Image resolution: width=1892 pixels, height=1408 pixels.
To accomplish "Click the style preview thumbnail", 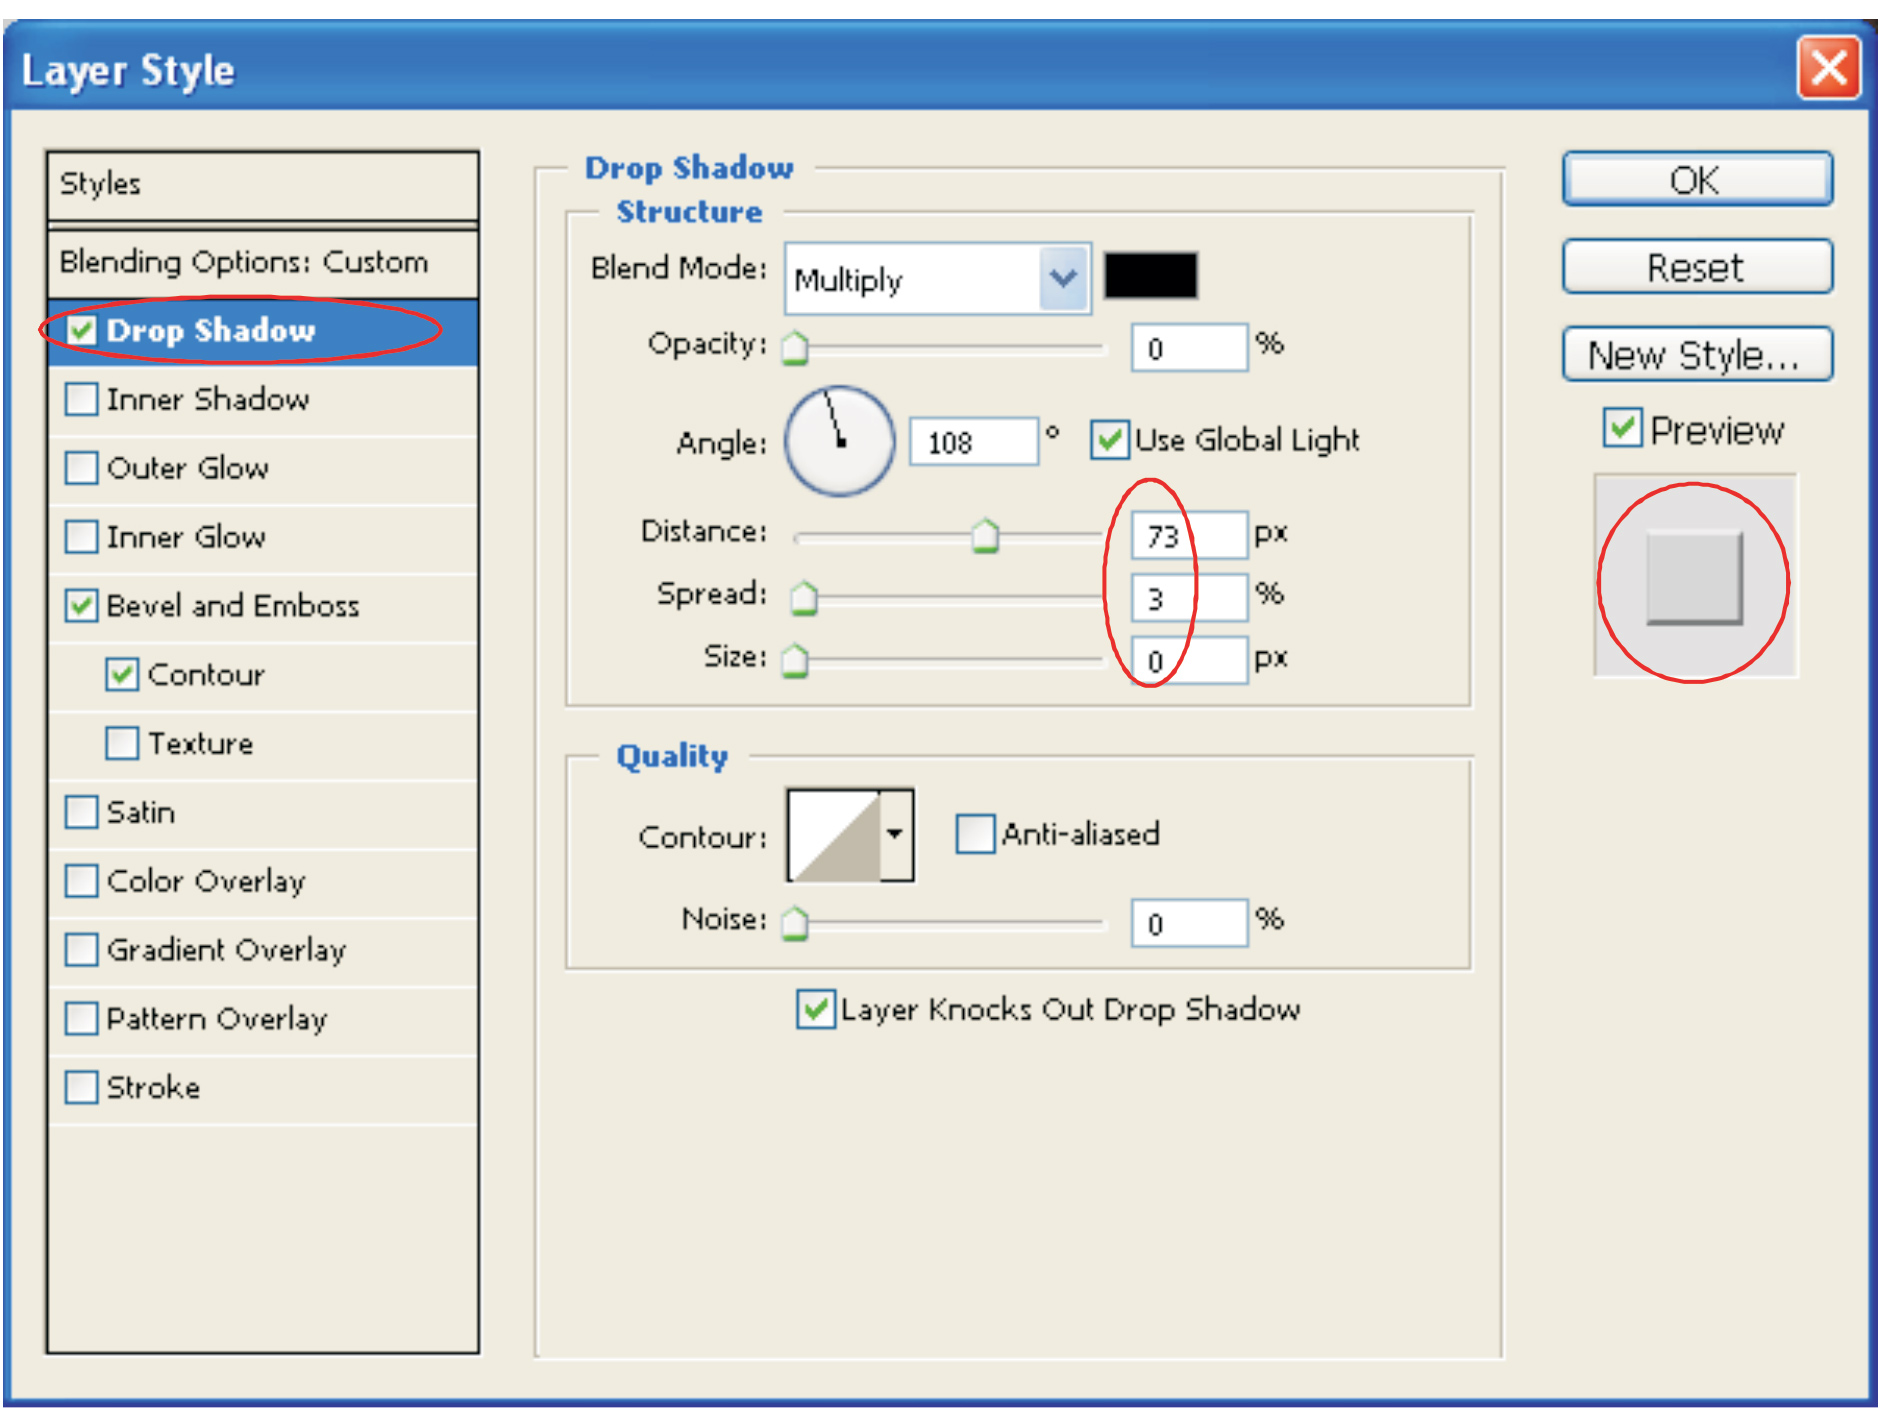I will 1694,579.
